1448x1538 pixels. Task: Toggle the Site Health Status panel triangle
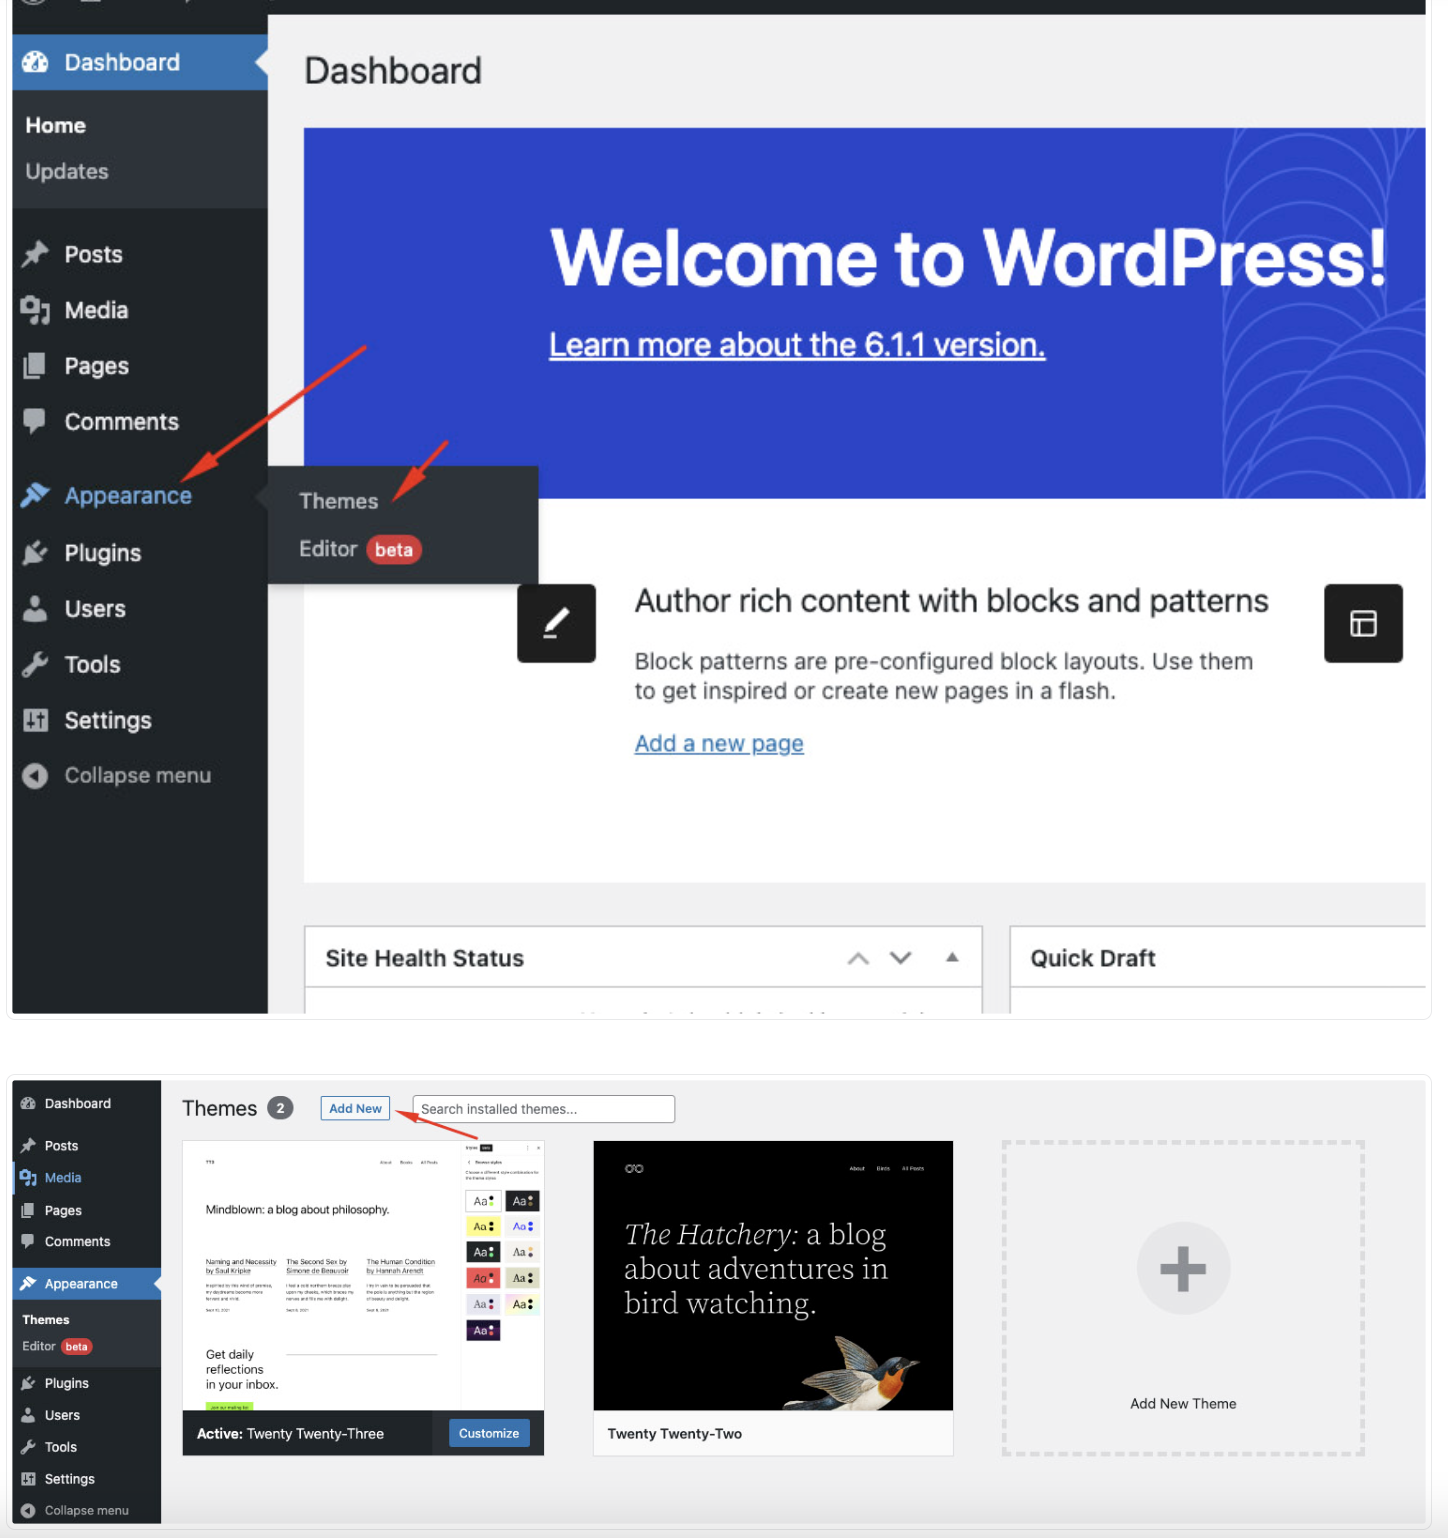click(952, 957)
